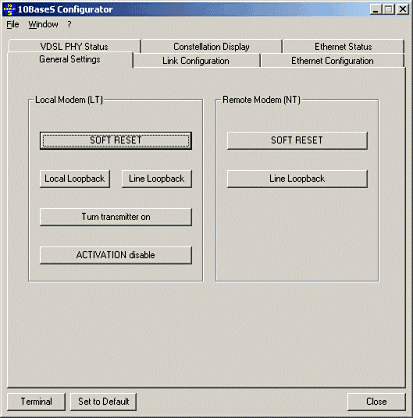Switch to the Ethernet Status tab
Screen dimensions: 413x418
343,46
